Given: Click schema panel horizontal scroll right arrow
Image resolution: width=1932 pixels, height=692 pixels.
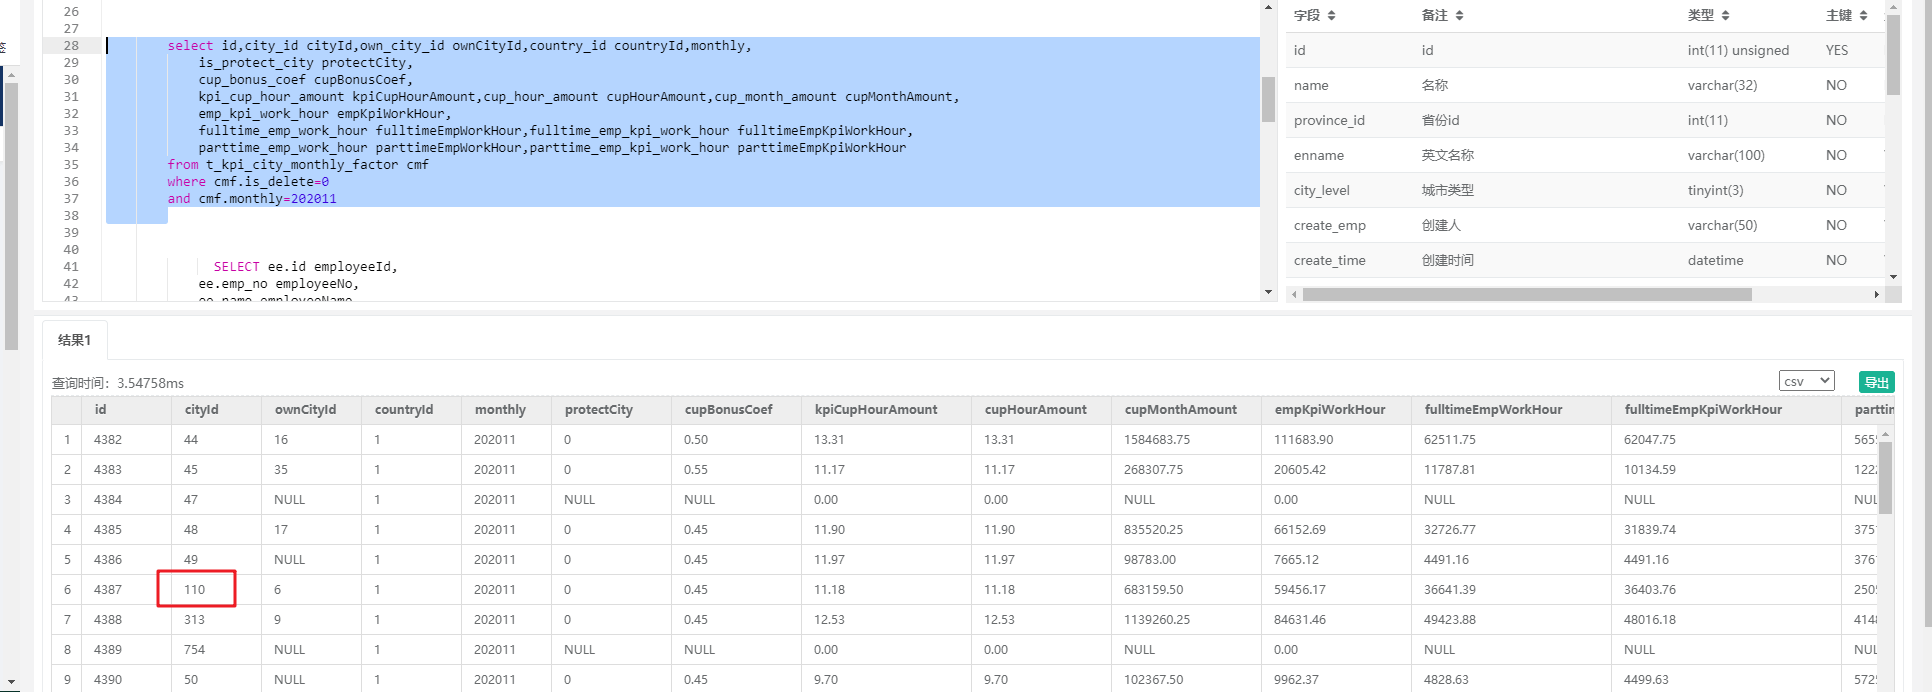Looking at the screenshot, I should (1876, 295).
